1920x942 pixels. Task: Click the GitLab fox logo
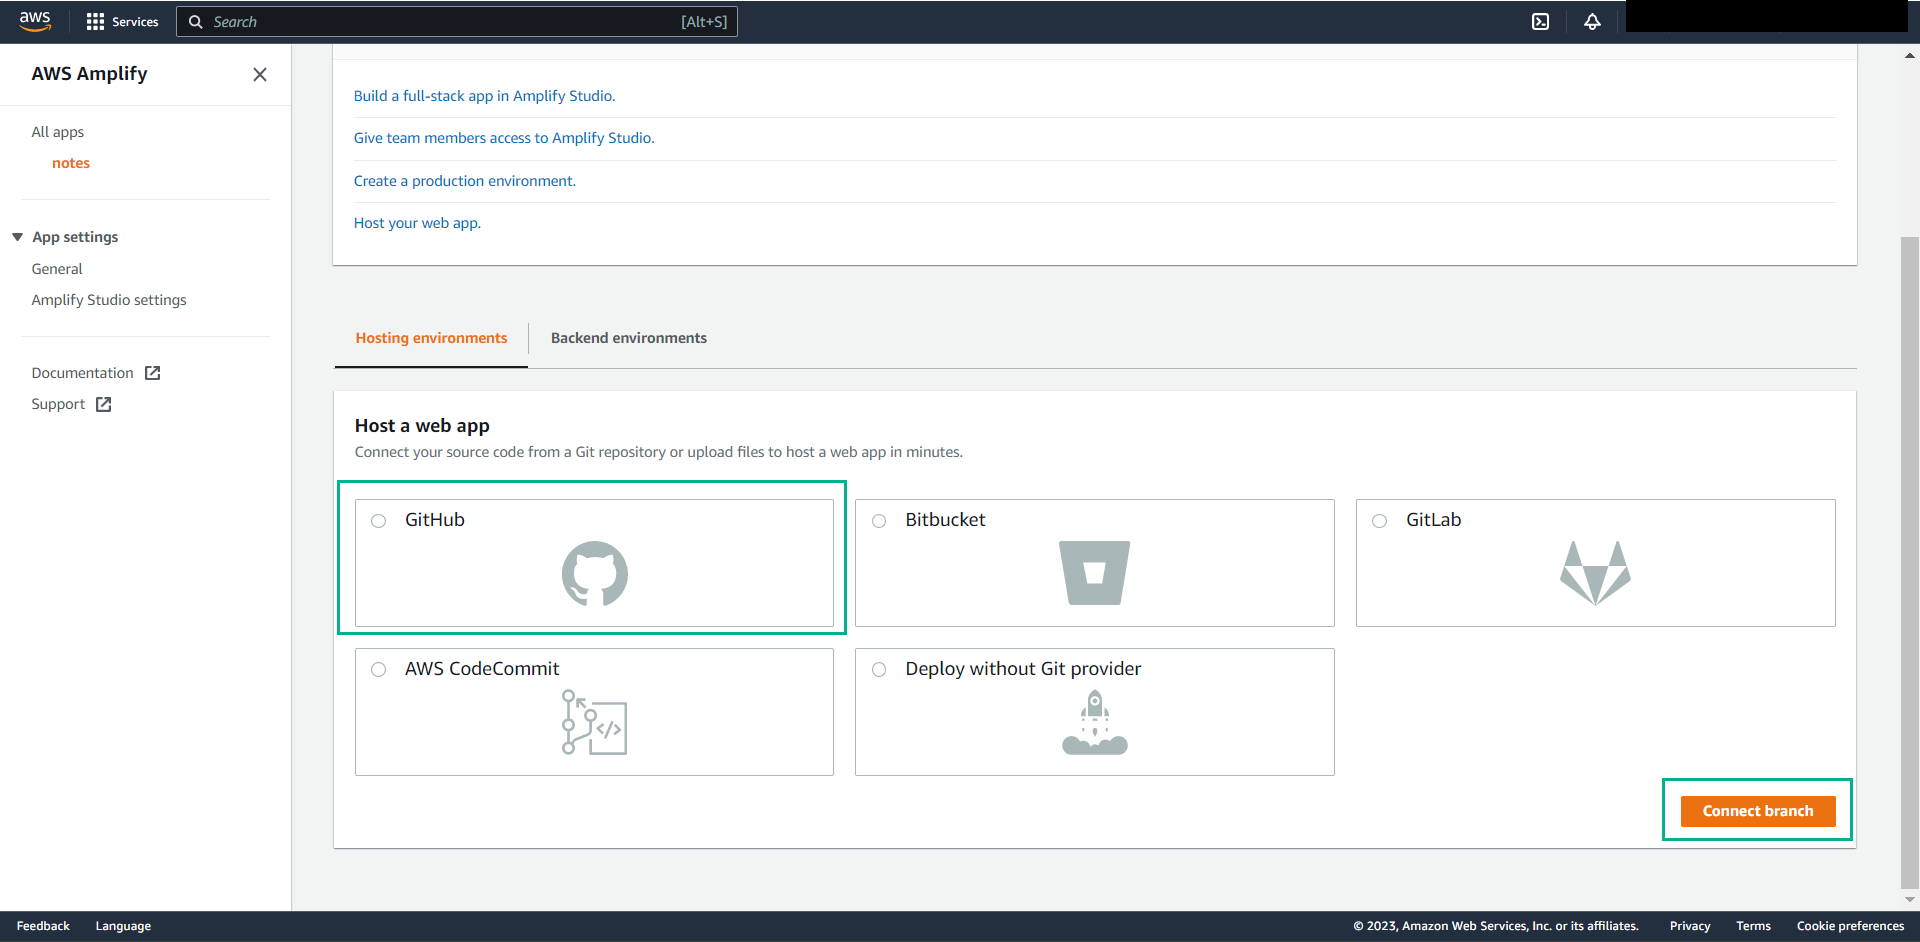pos(1595,573)
